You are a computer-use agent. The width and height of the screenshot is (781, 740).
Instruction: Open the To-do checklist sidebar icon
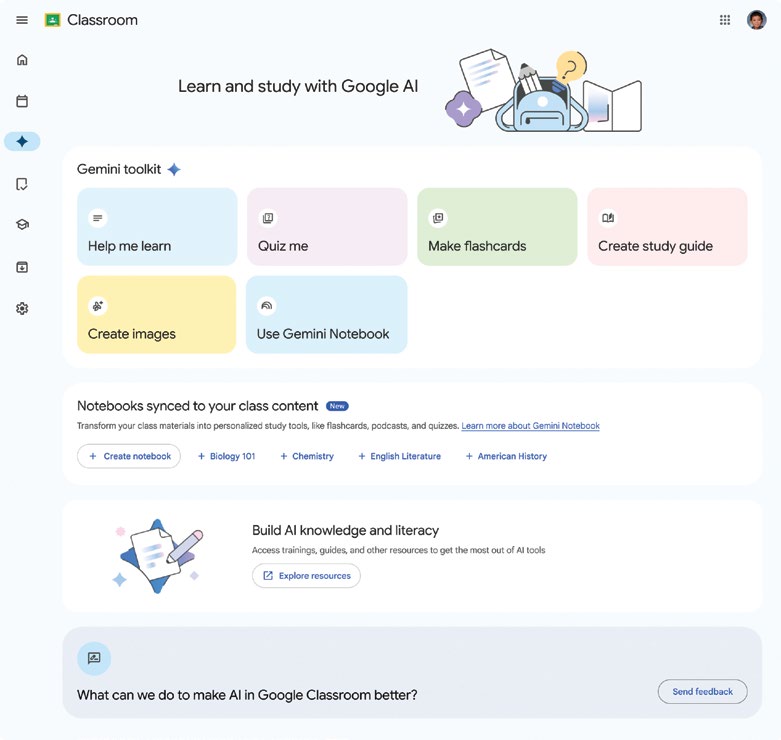pos(22,184)
